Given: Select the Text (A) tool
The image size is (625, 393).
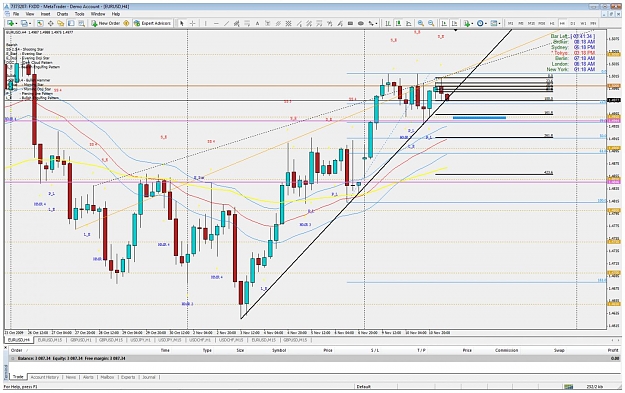Looking at the screenshot, I should 257,24.
